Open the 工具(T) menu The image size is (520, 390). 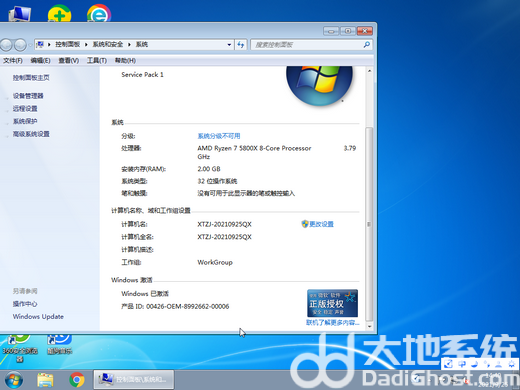click(97, 60)
